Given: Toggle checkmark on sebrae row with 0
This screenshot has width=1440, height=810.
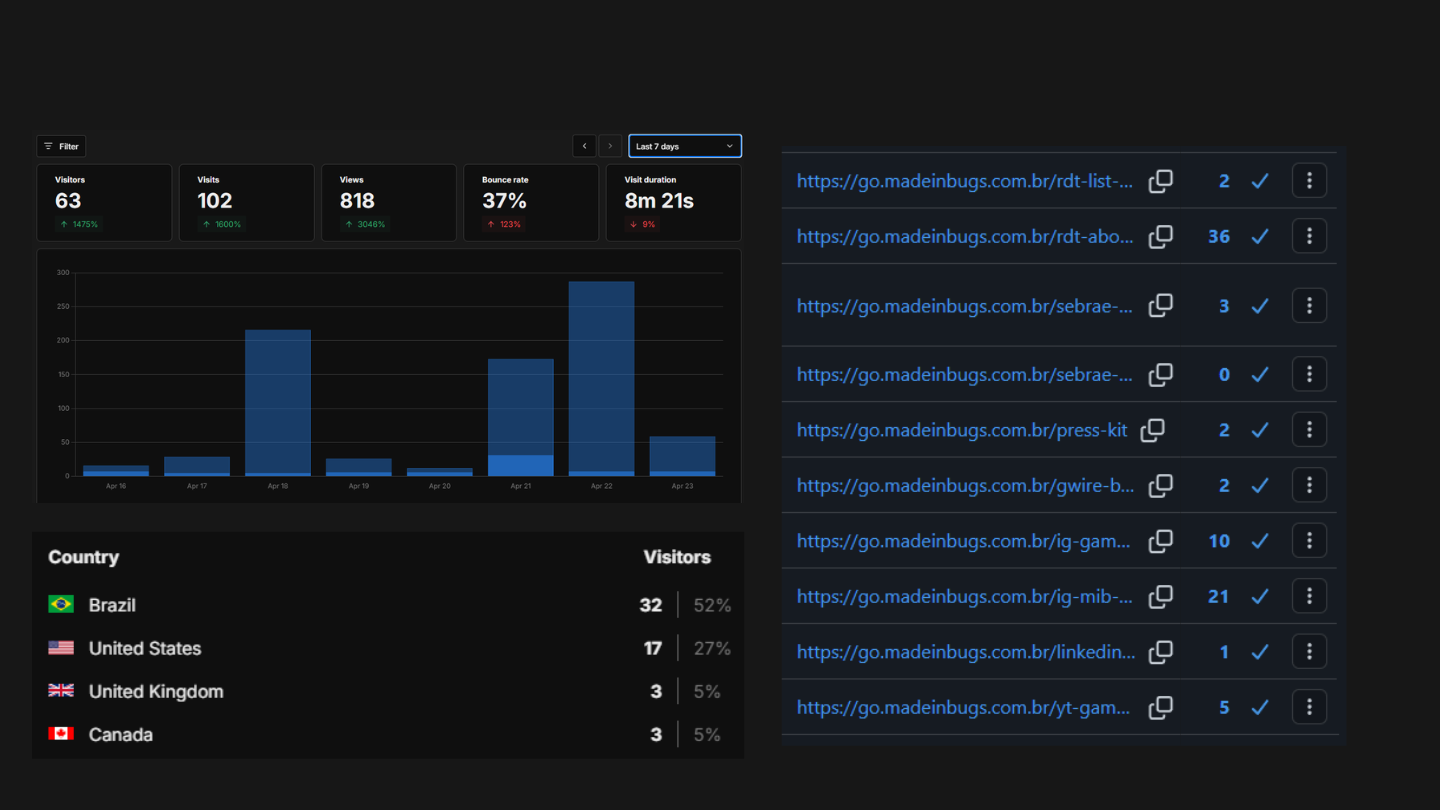Looking at the screenshot, I should [1260, 375].
